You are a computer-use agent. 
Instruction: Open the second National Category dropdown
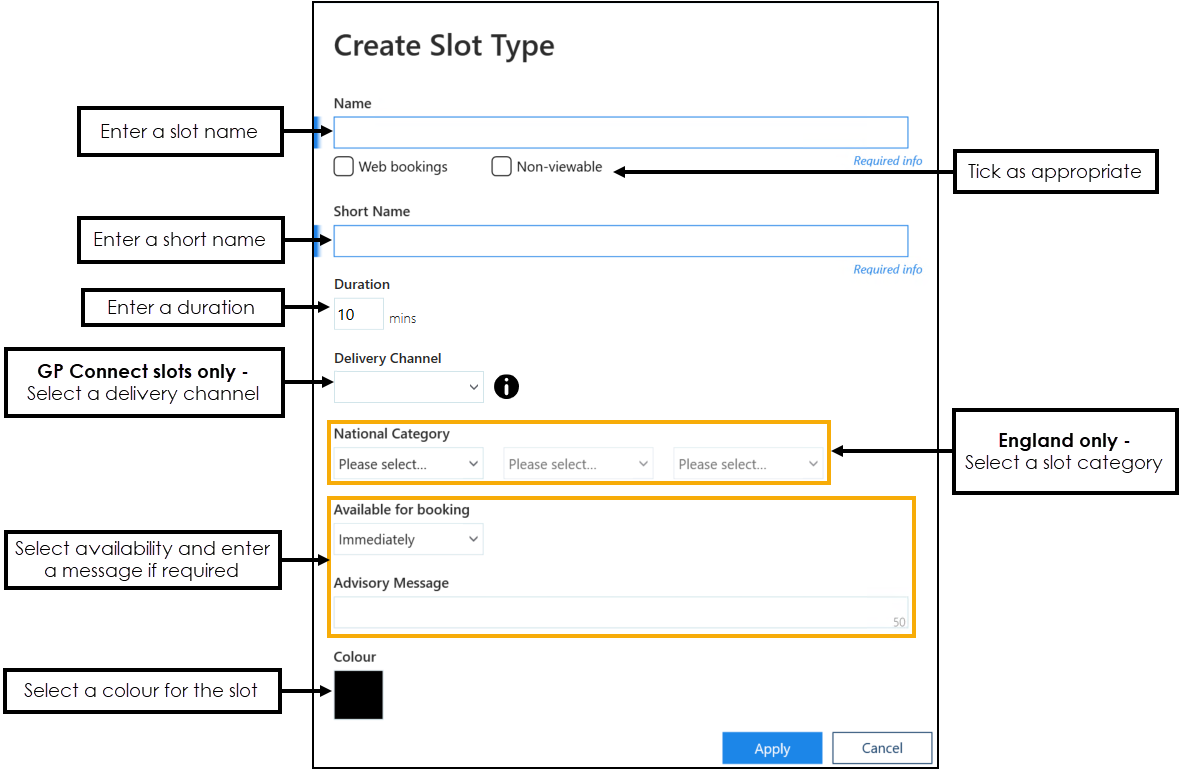(x=578, y=464)
